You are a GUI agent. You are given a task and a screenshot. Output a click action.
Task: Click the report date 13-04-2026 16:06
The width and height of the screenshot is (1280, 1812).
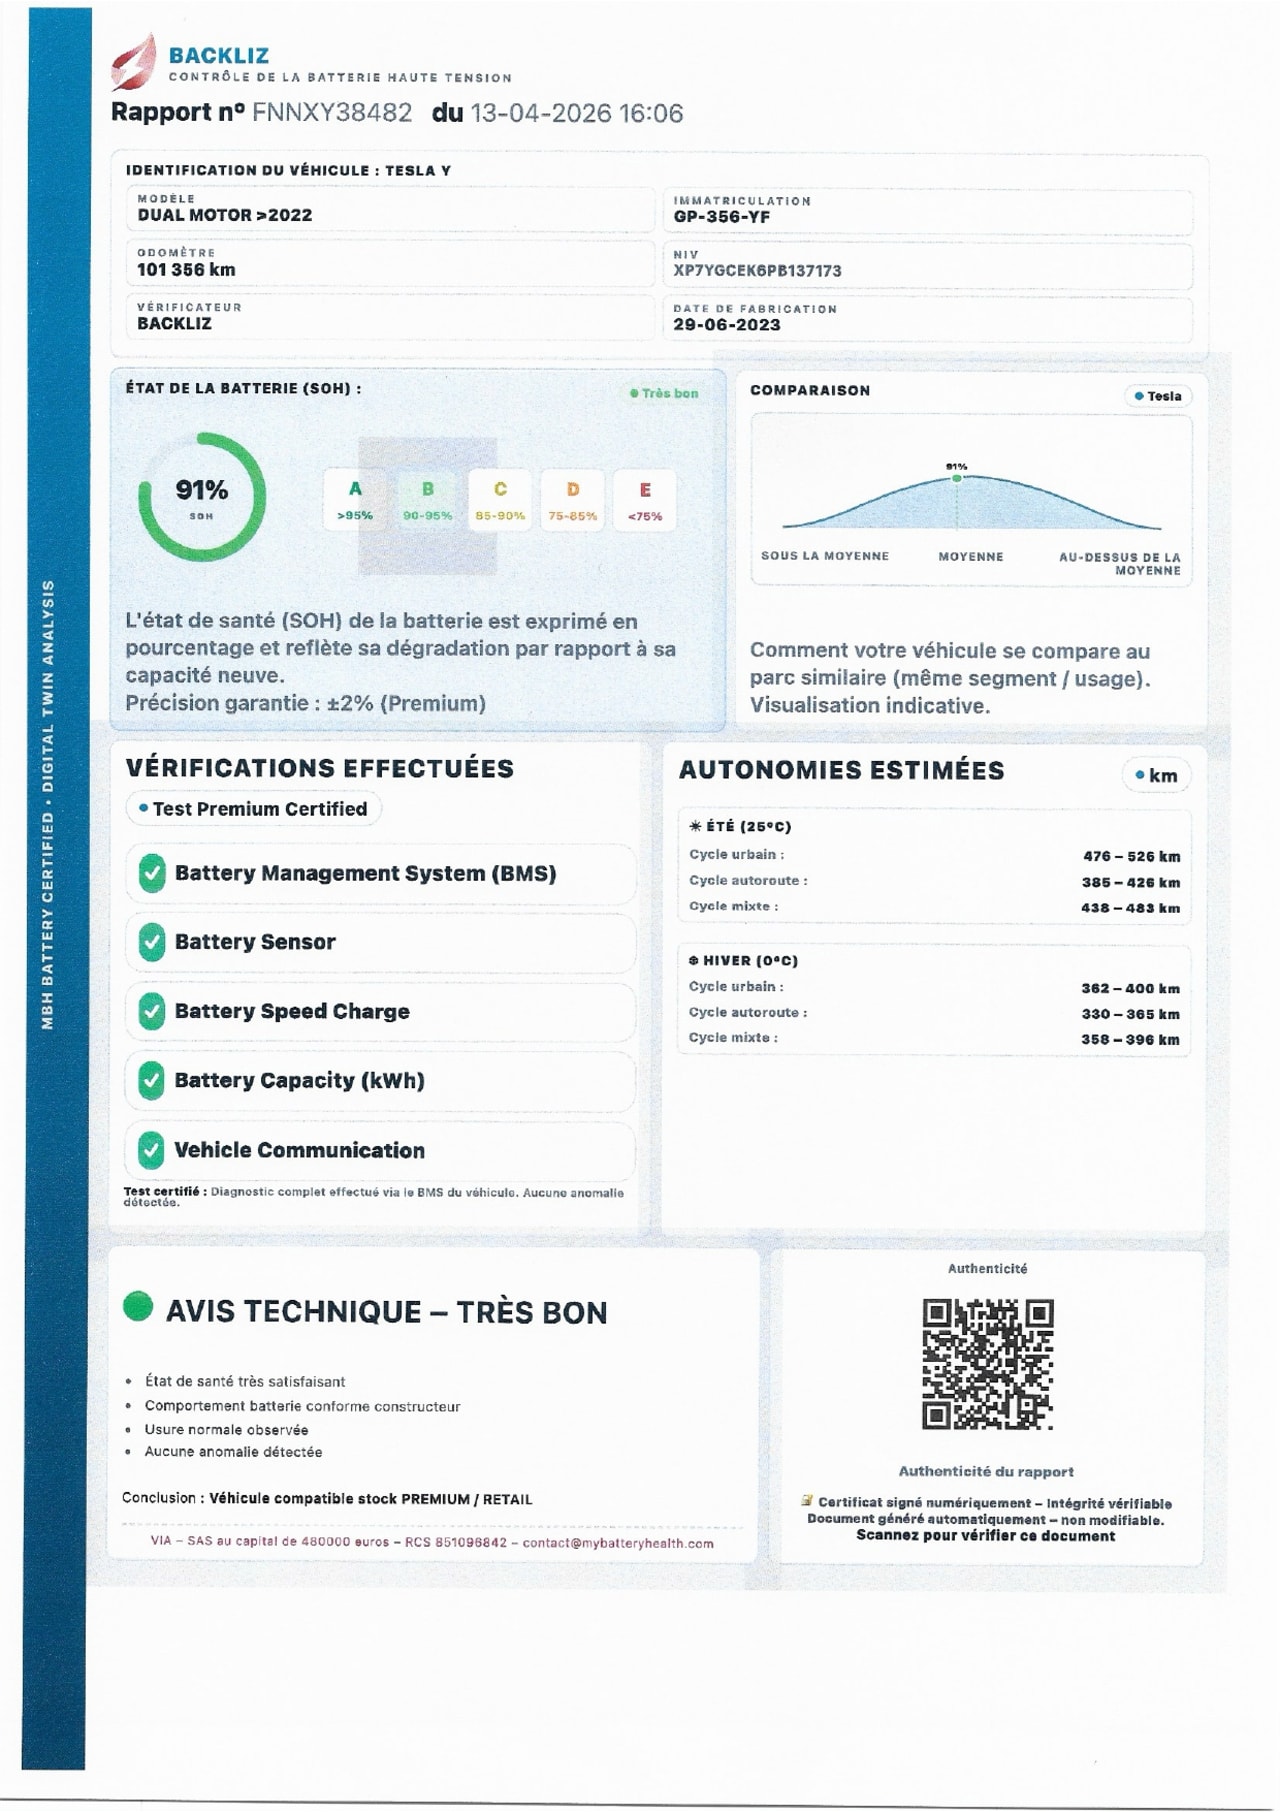[577, 113]
